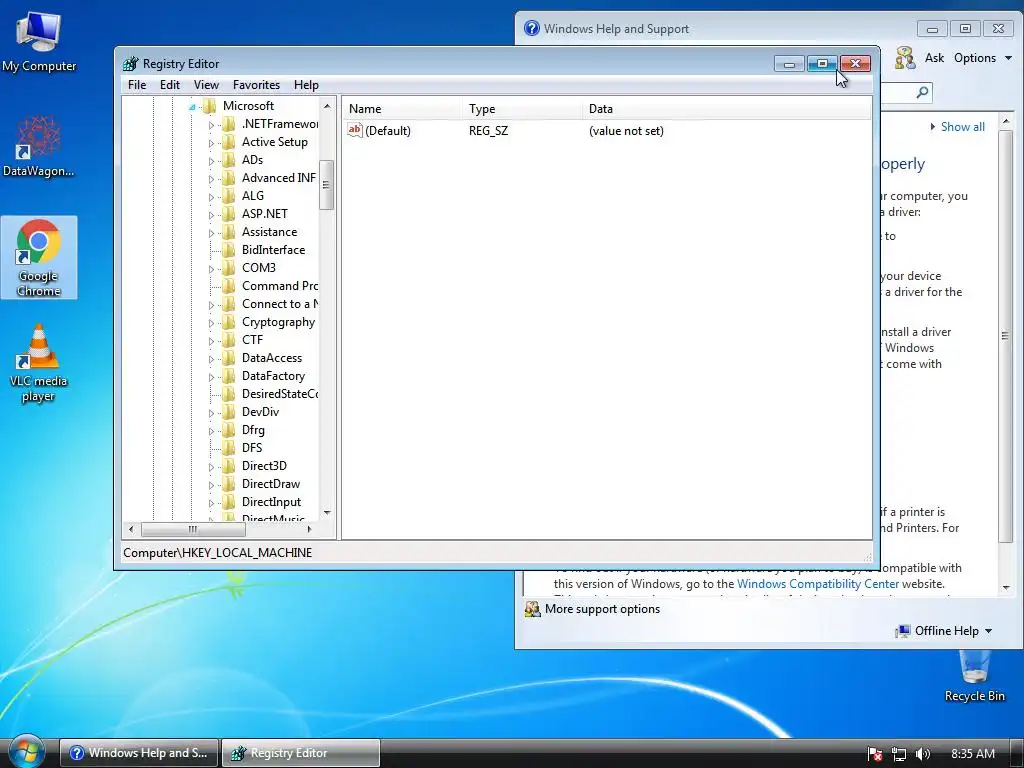This screenshot has height=768, width=1024.
Task: Open the DataWagon desktop shortcut
Action: (x=39, y=147)
